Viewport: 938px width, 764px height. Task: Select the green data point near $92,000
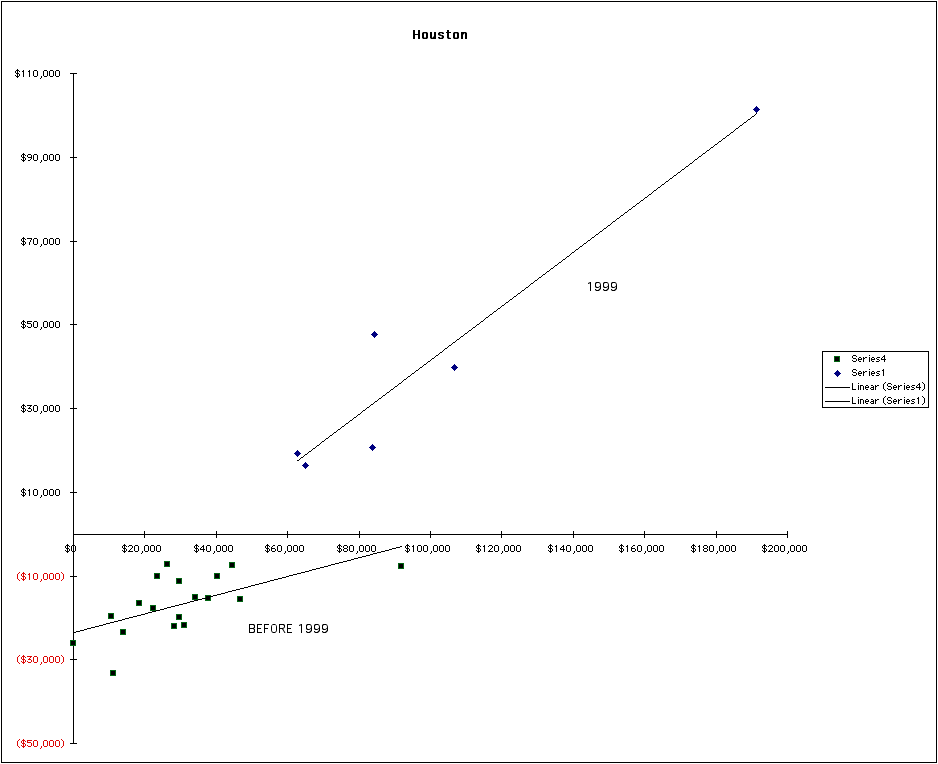(401, 566)
